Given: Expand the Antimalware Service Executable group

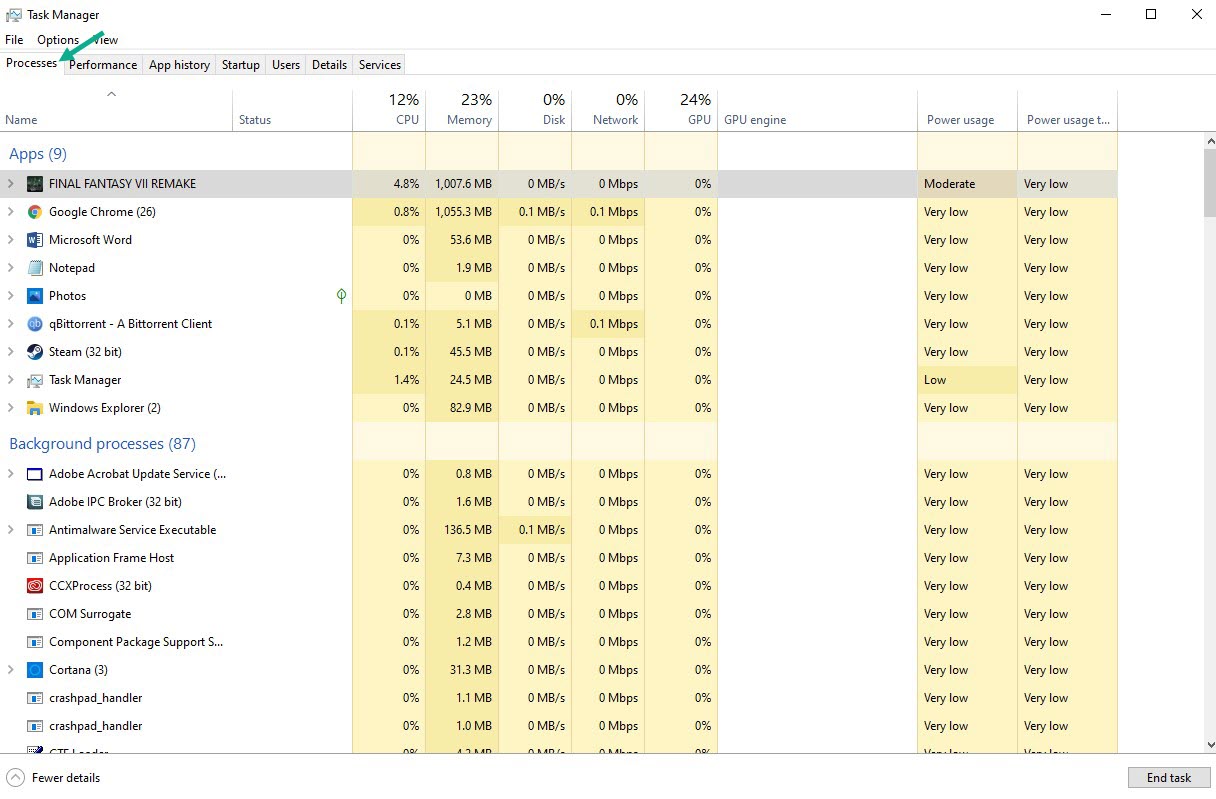Looking at the screenshot, I should tap(11, 530).
